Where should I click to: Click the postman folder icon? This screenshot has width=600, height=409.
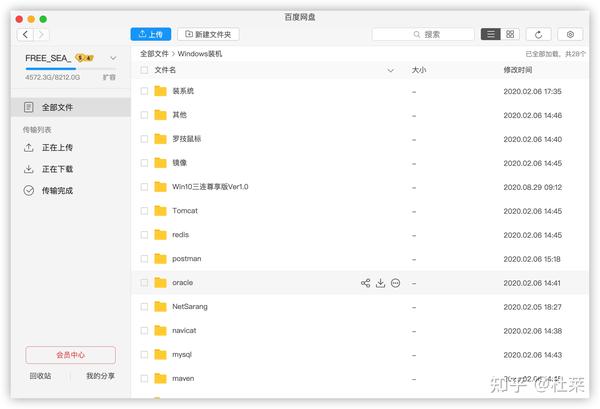click(x=160, y=259)
